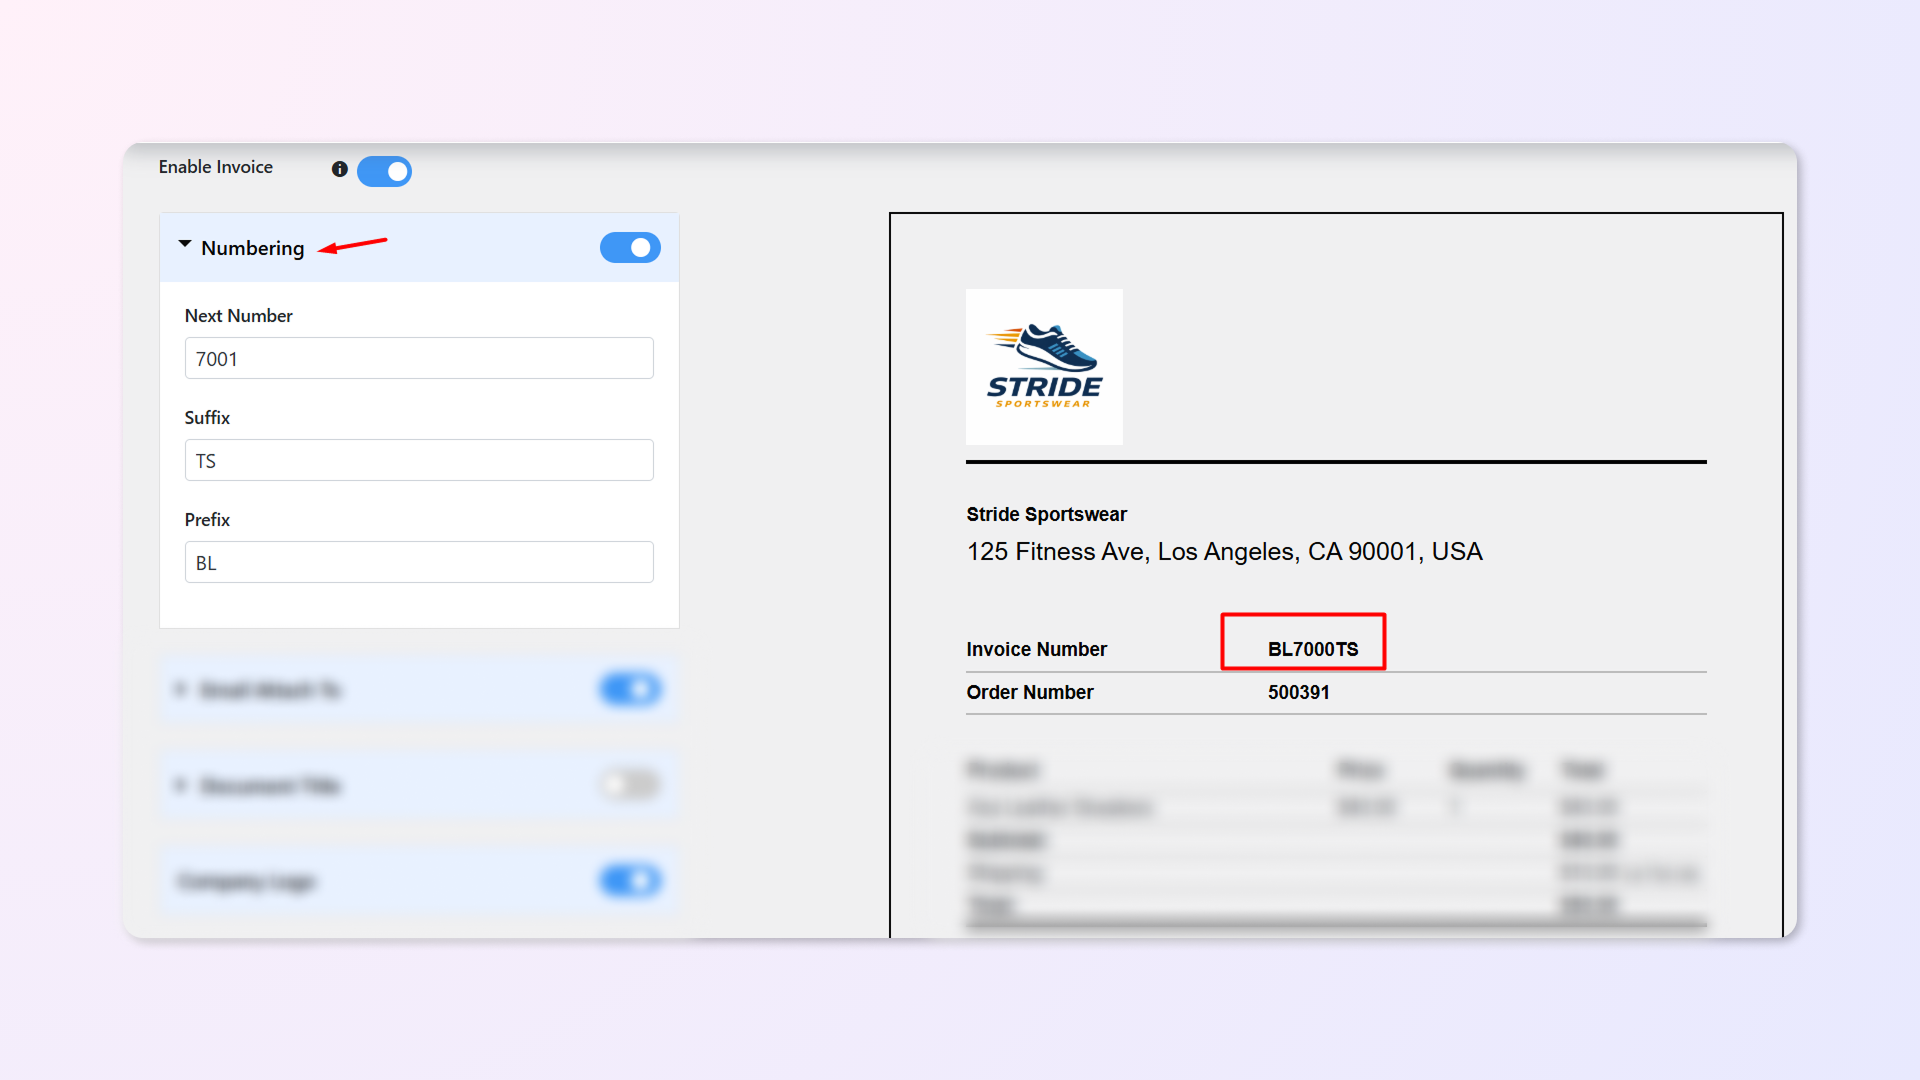
Task: Turn off the Enable Invoice switch
Action: [385, 171]
